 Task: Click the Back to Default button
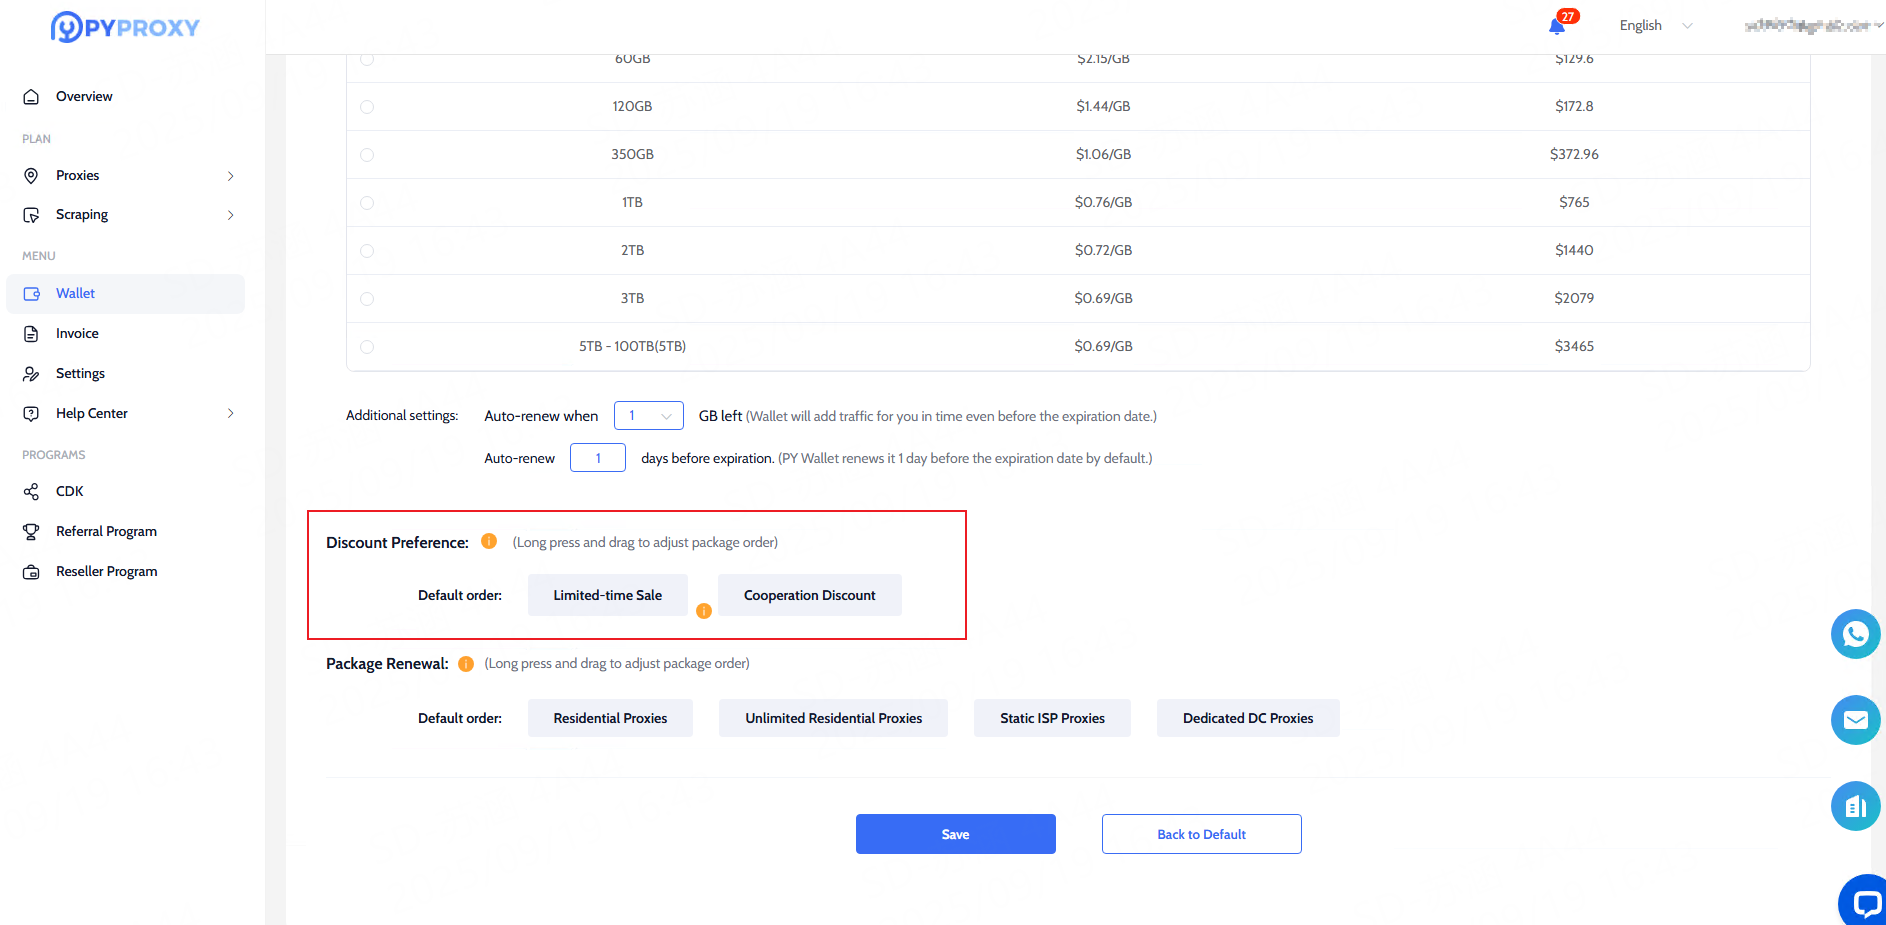tap(1201, 834)
